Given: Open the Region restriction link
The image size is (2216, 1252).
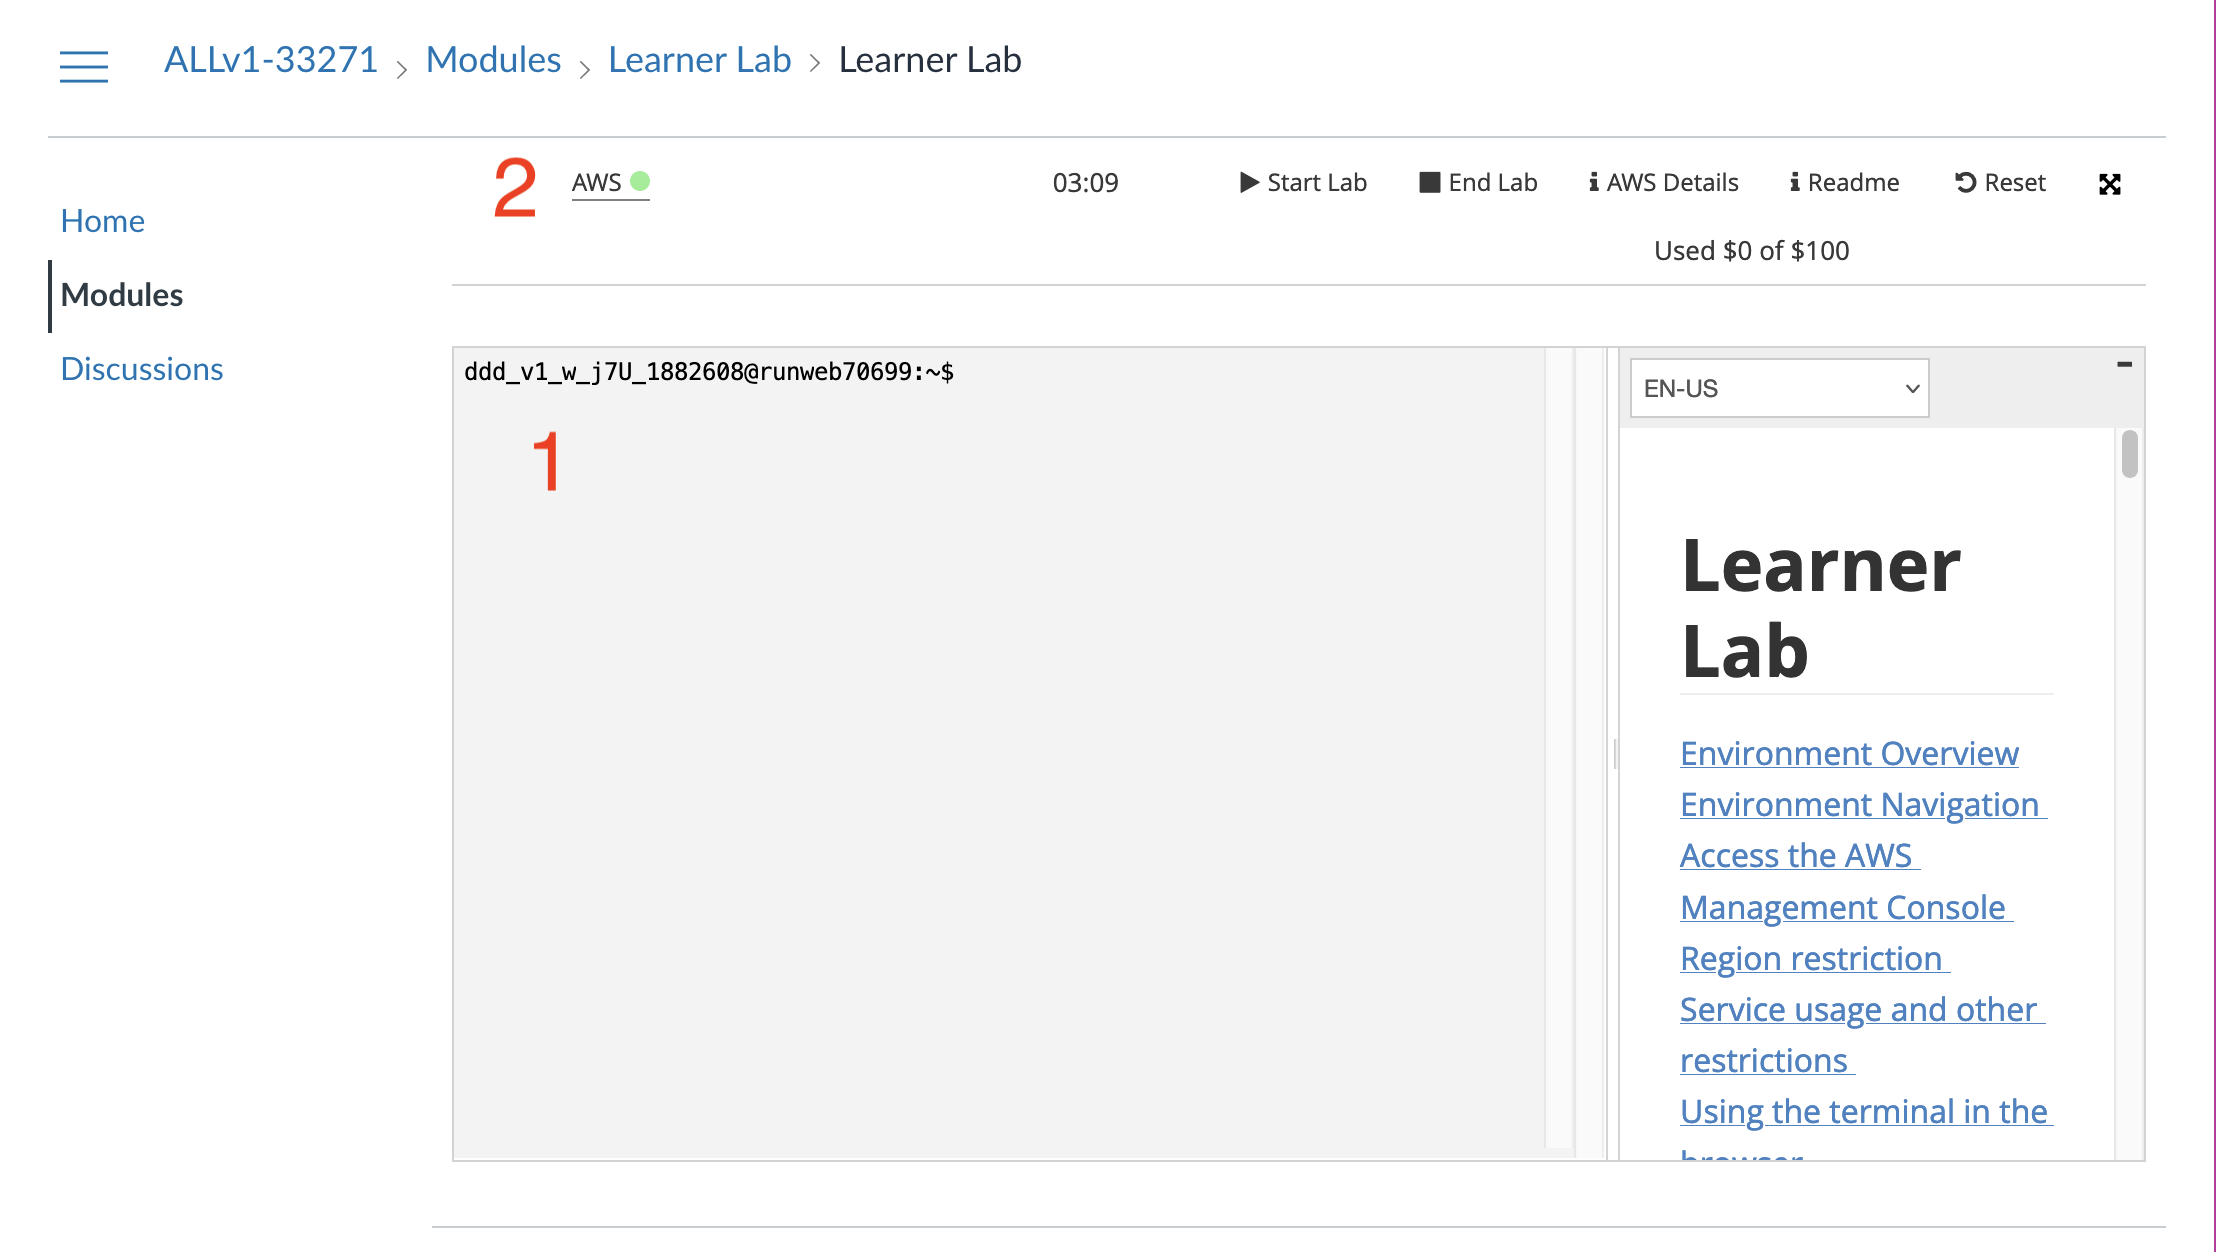Looking at the screenshot, I should point(1810,958).
